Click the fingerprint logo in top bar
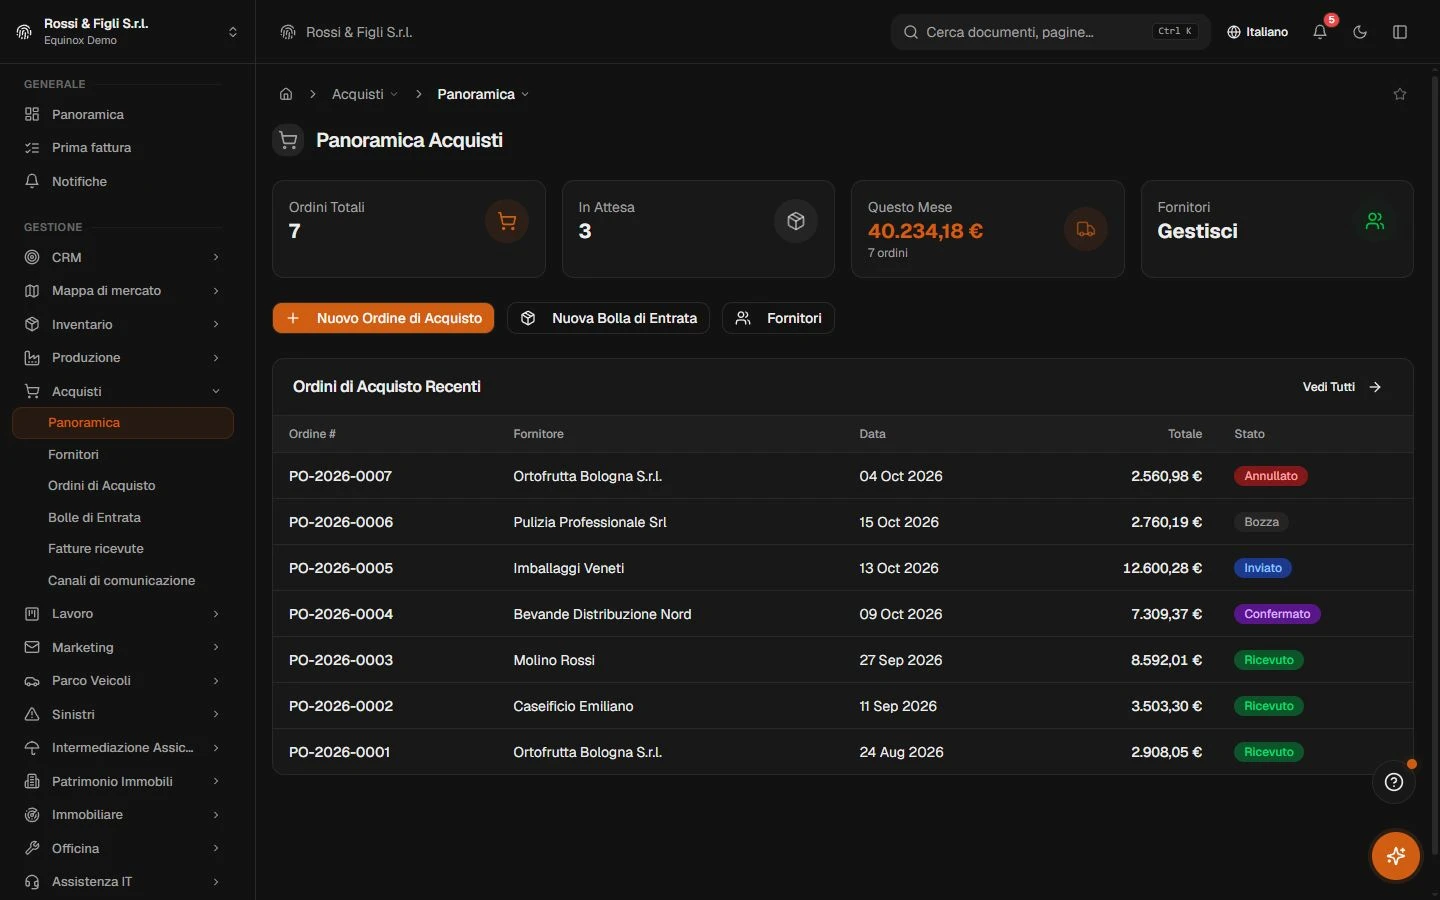 288,32
